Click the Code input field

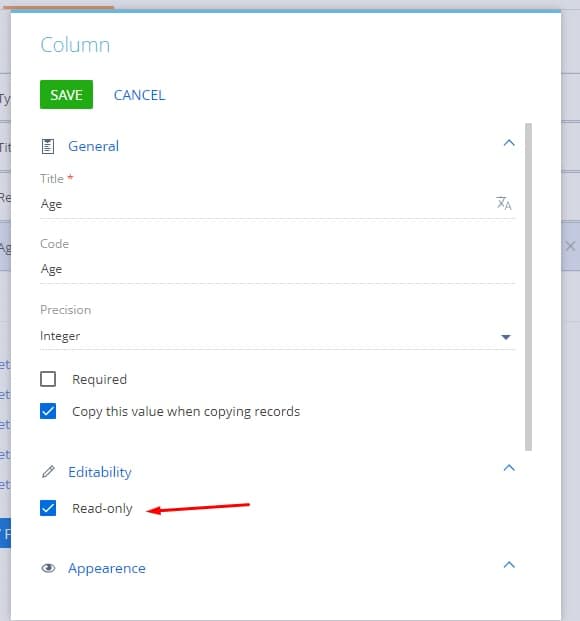277,269
